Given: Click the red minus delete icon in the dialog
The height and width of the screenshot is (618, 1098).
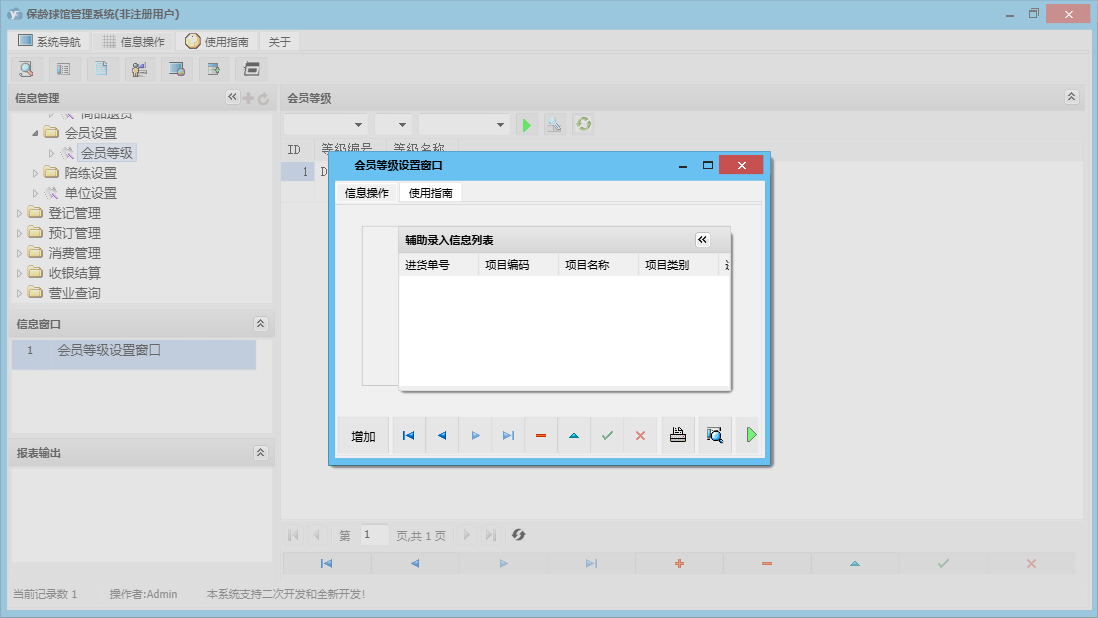Looking at the screenshot, I should (541, 436).
